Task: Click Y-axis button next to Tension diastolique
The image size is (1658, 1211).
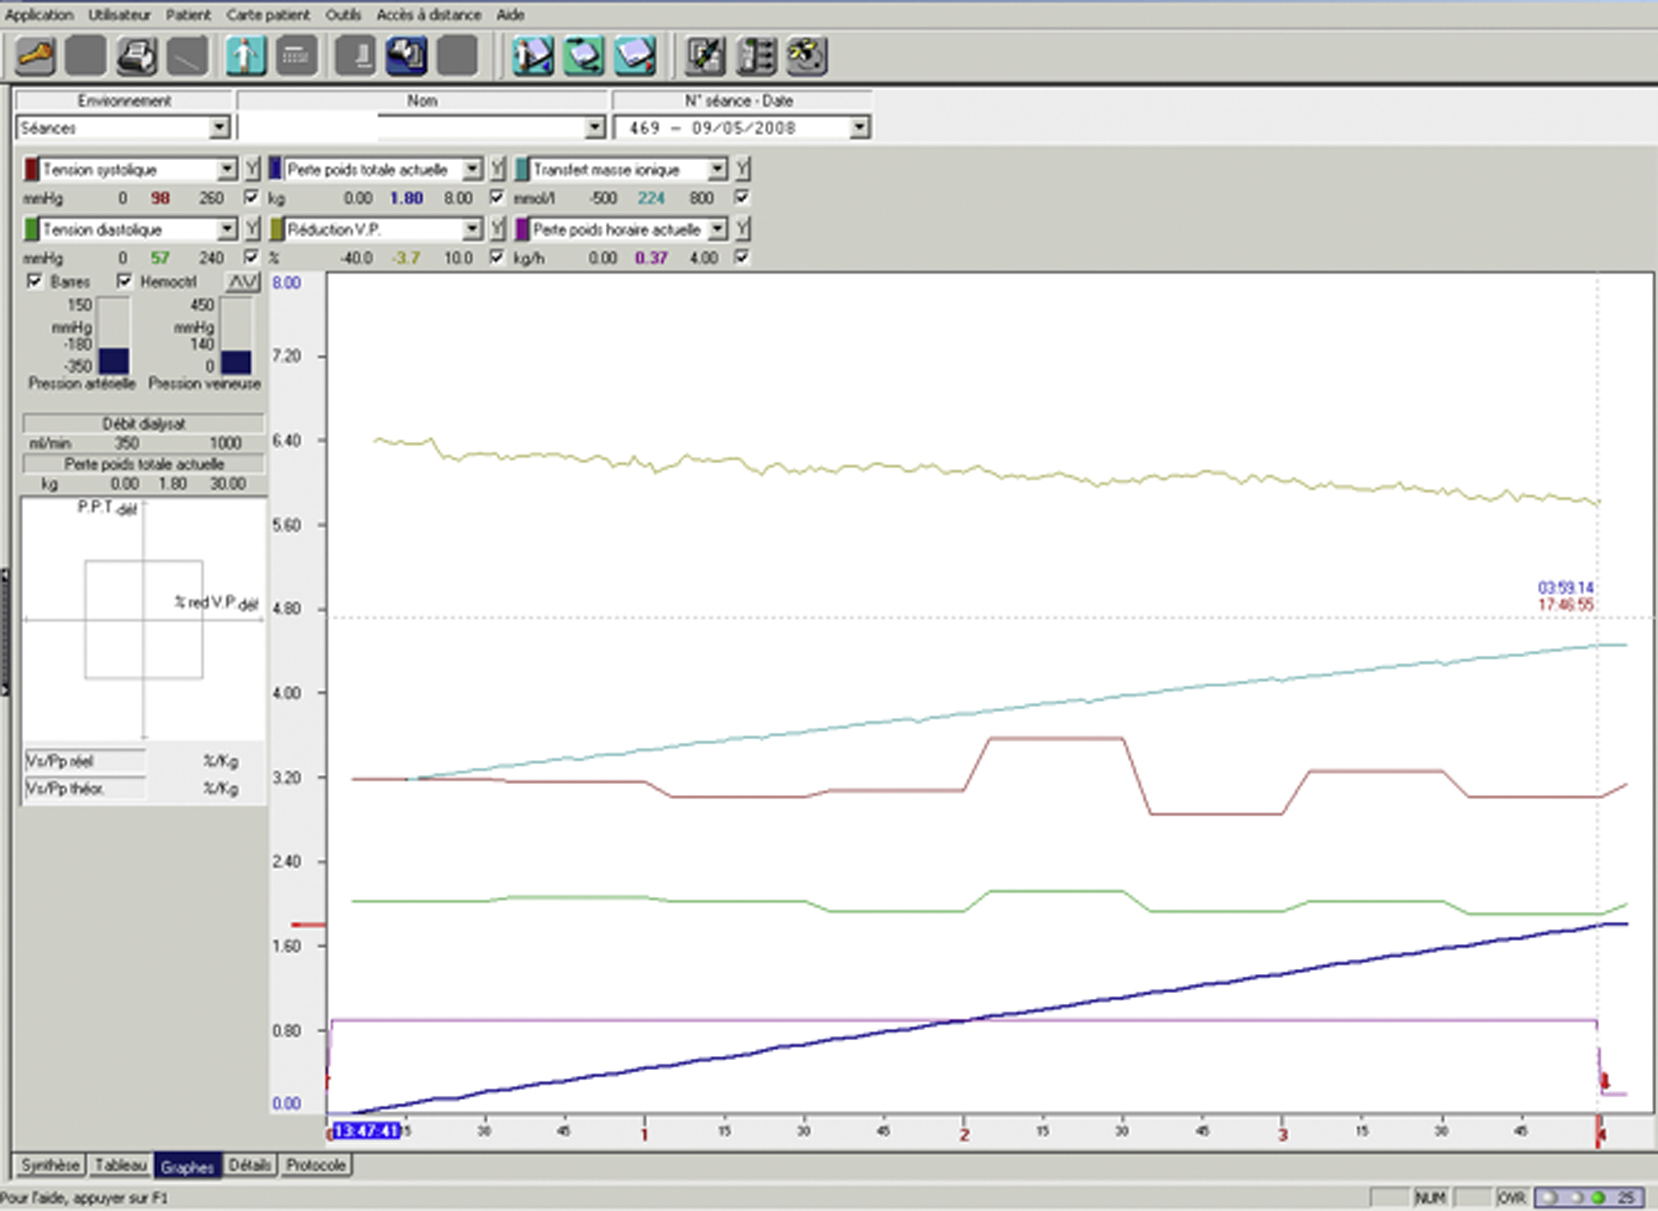Action: coord(252,229)
